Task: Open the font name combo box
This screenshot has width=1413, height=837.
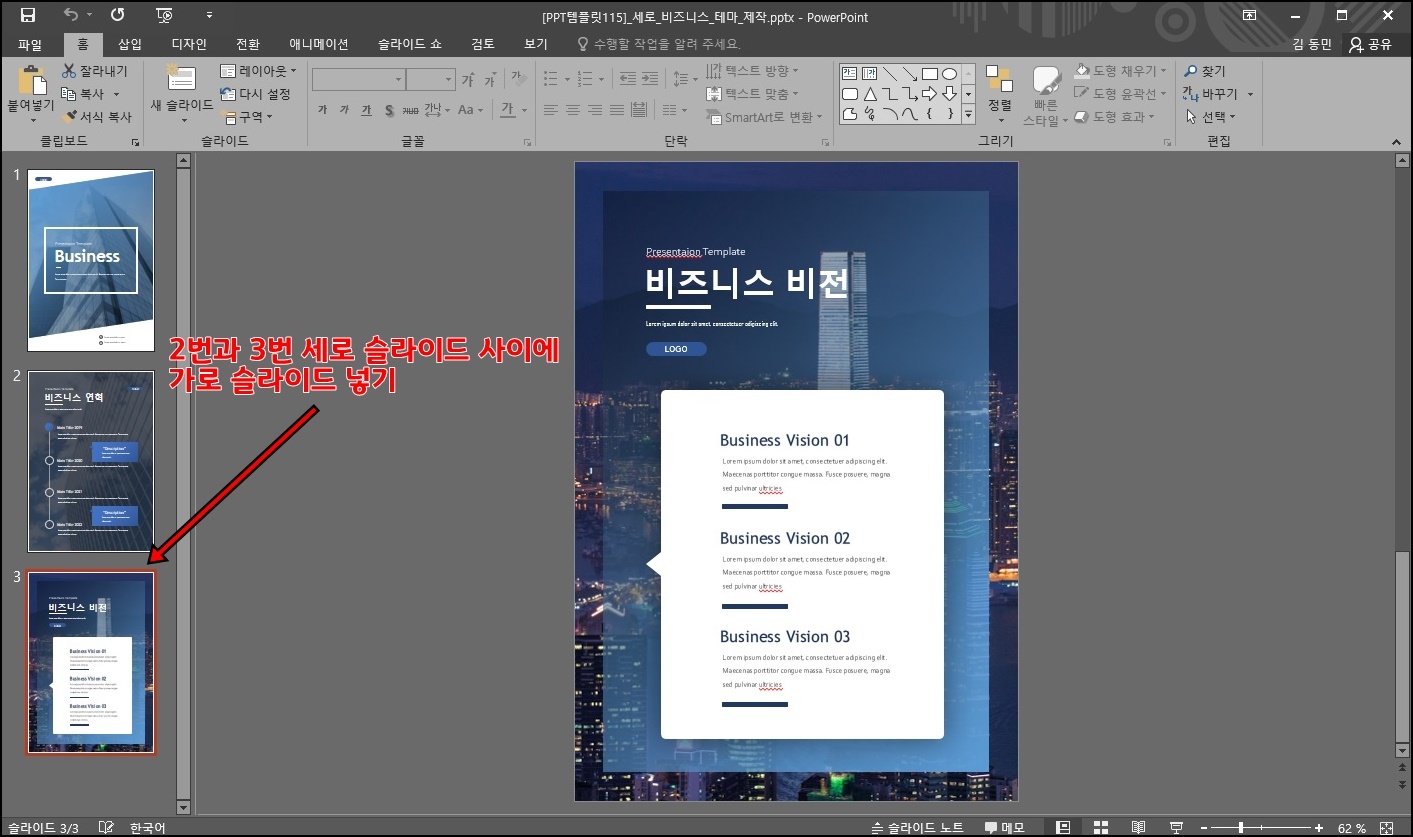Action: point(358,80)
